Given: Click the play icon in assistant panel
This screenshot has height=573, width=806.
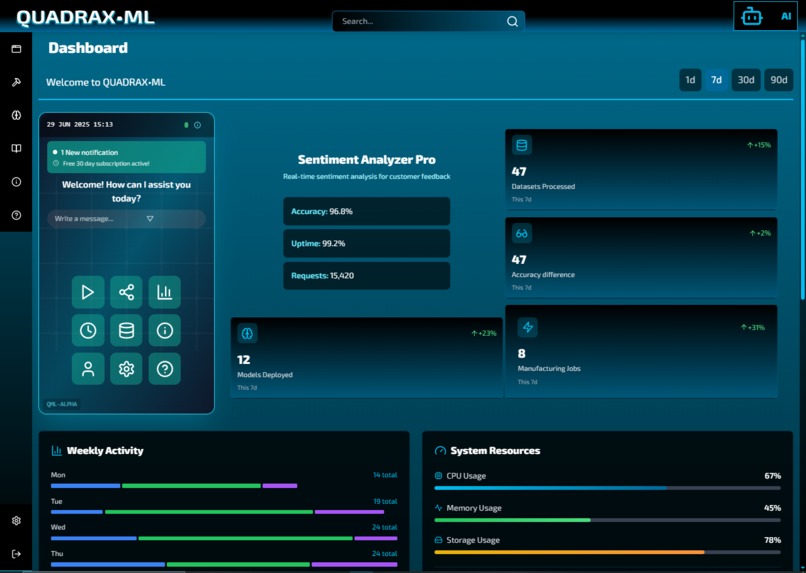Looking at the screenshot, I should tap(88, 292).
